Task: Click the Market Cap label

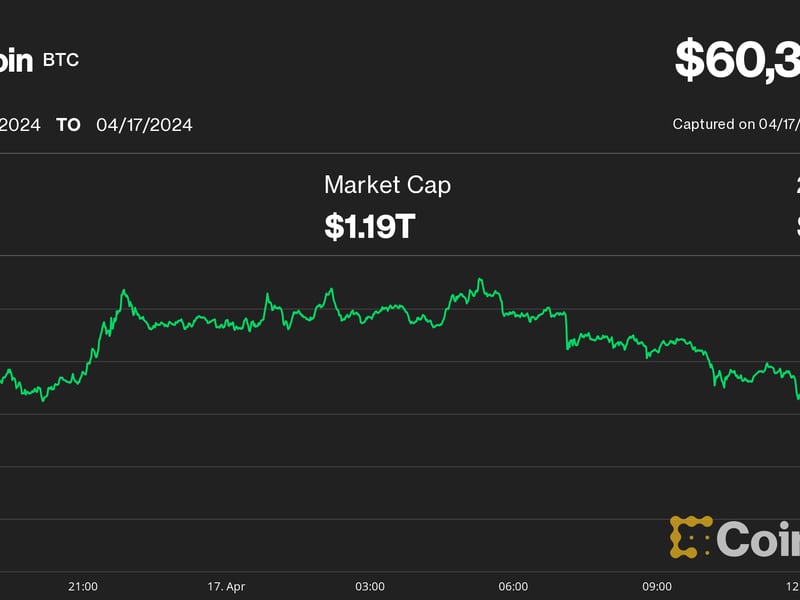Action: 387,185
